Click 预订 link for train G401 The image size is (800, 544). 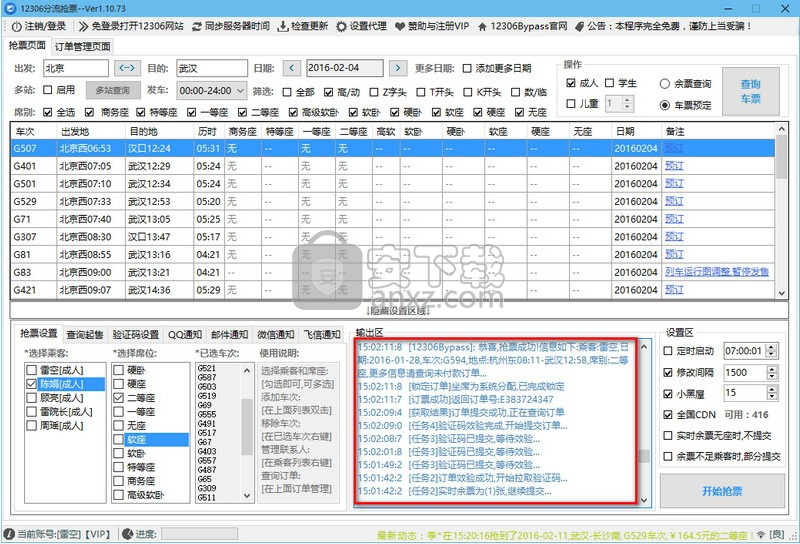coord(674,166)
